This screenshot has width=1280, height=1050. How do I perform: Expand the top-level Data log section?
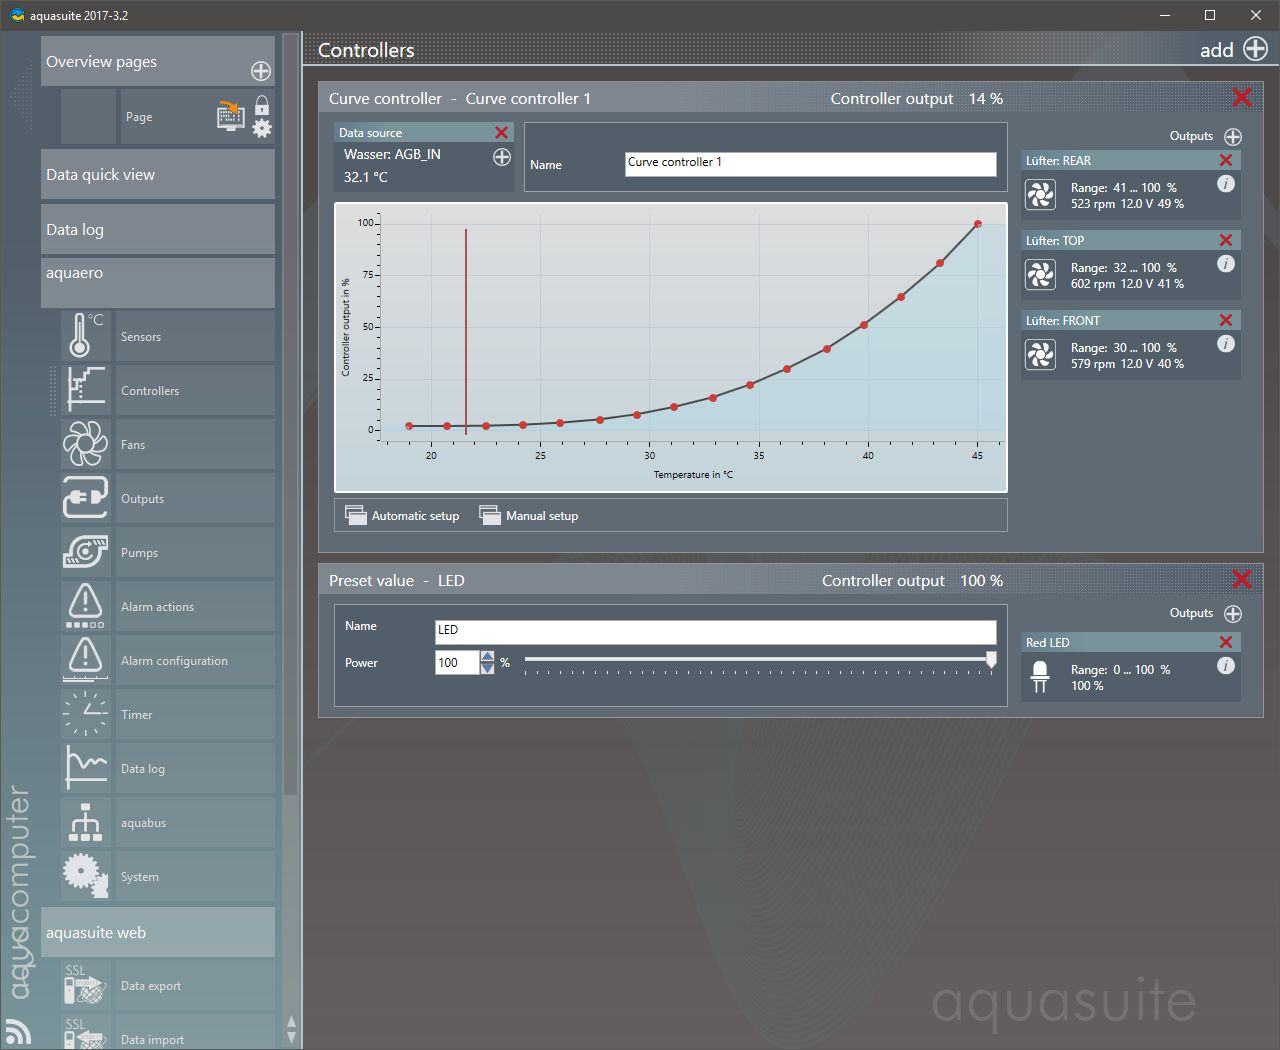[158, 229]
